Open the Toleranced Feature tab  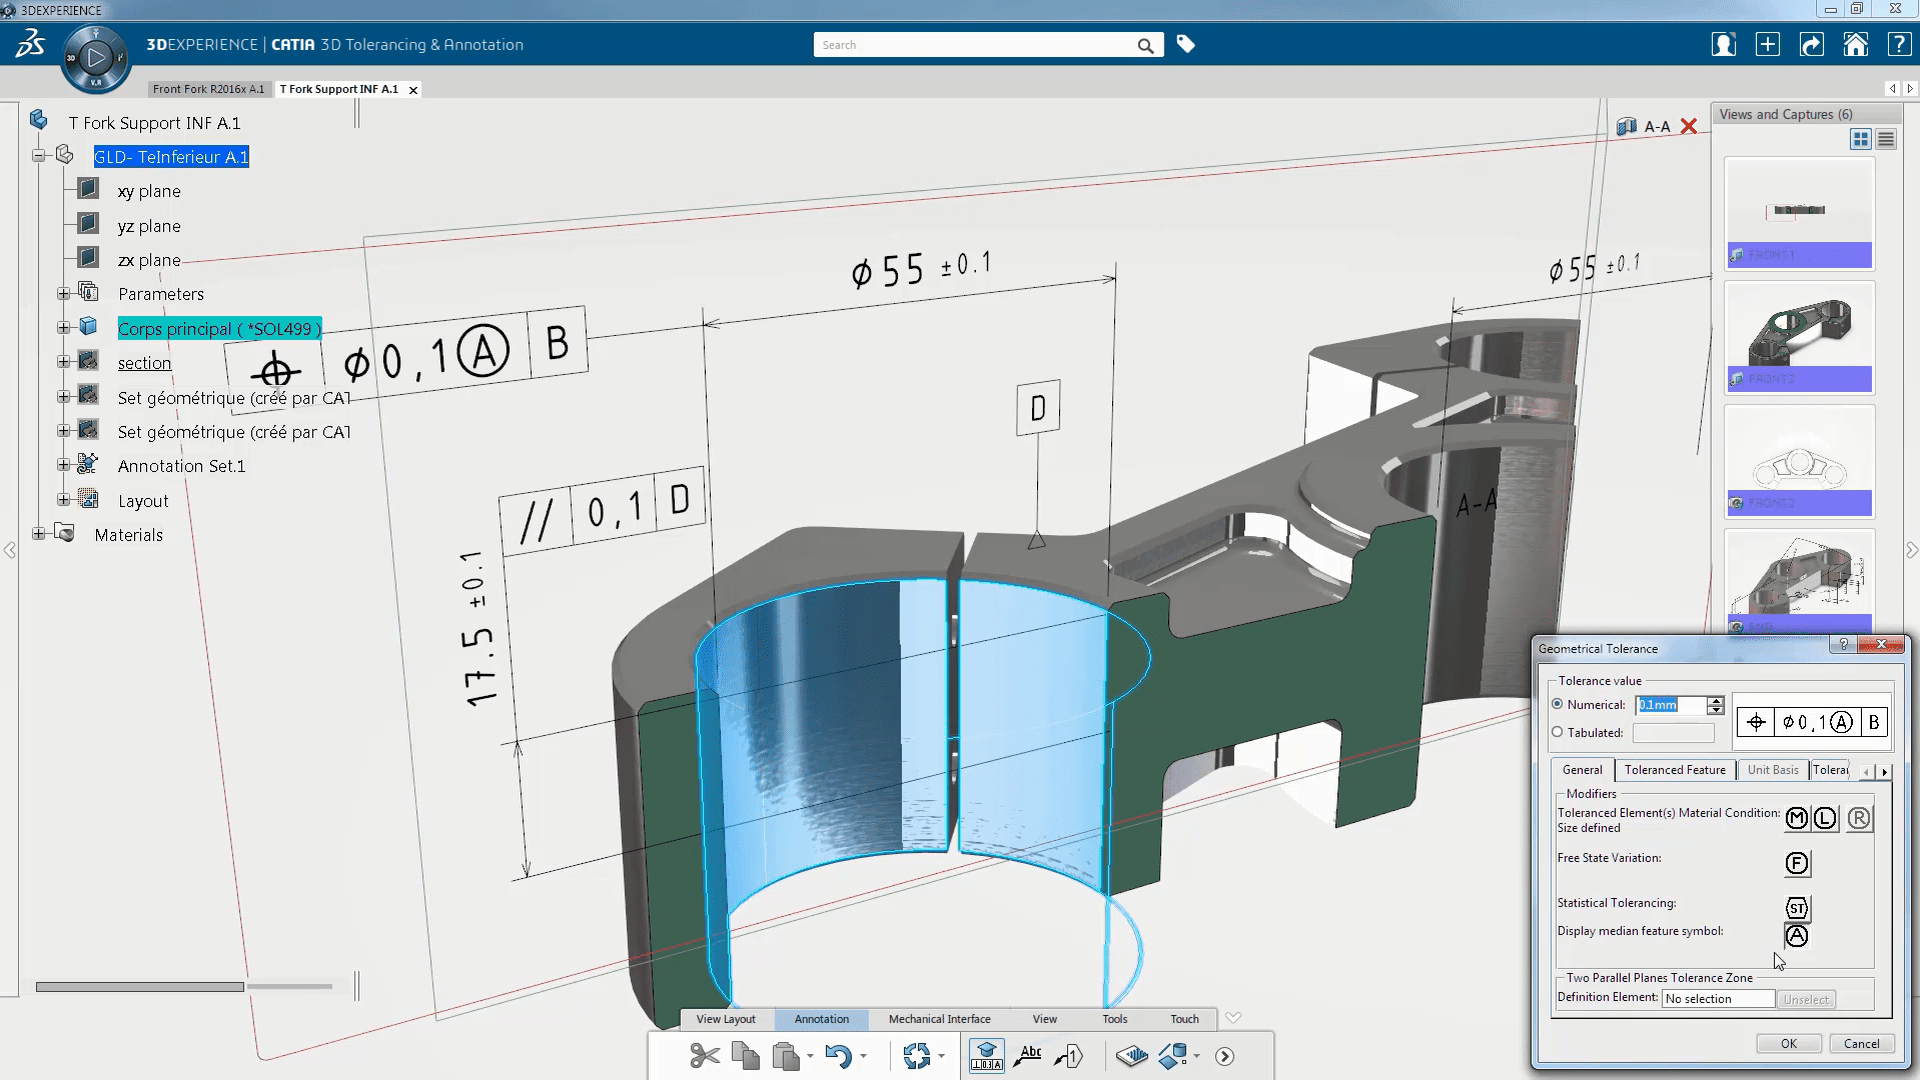[x=1674, y=770]
